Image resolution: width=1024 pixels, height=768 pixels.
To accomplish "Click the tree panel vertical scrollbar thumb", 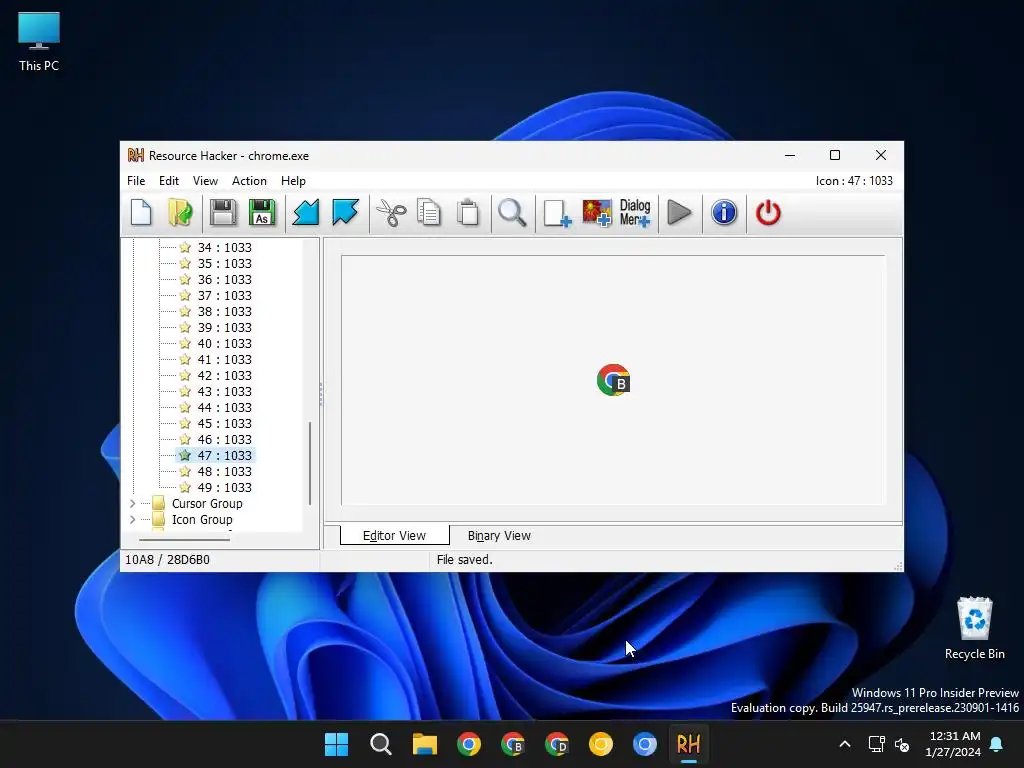I will click(310, 464).
